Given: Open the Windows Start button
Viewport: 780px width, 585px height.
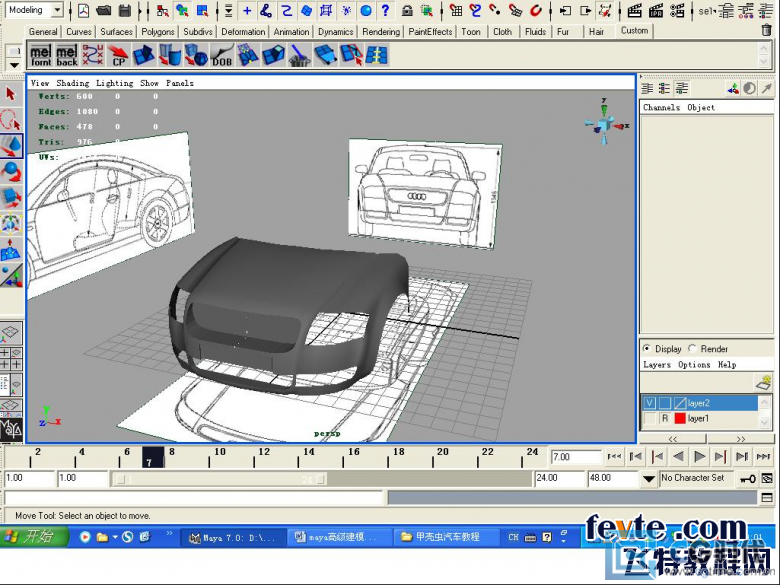Looking at the screenshot, I should pos(33,537).
